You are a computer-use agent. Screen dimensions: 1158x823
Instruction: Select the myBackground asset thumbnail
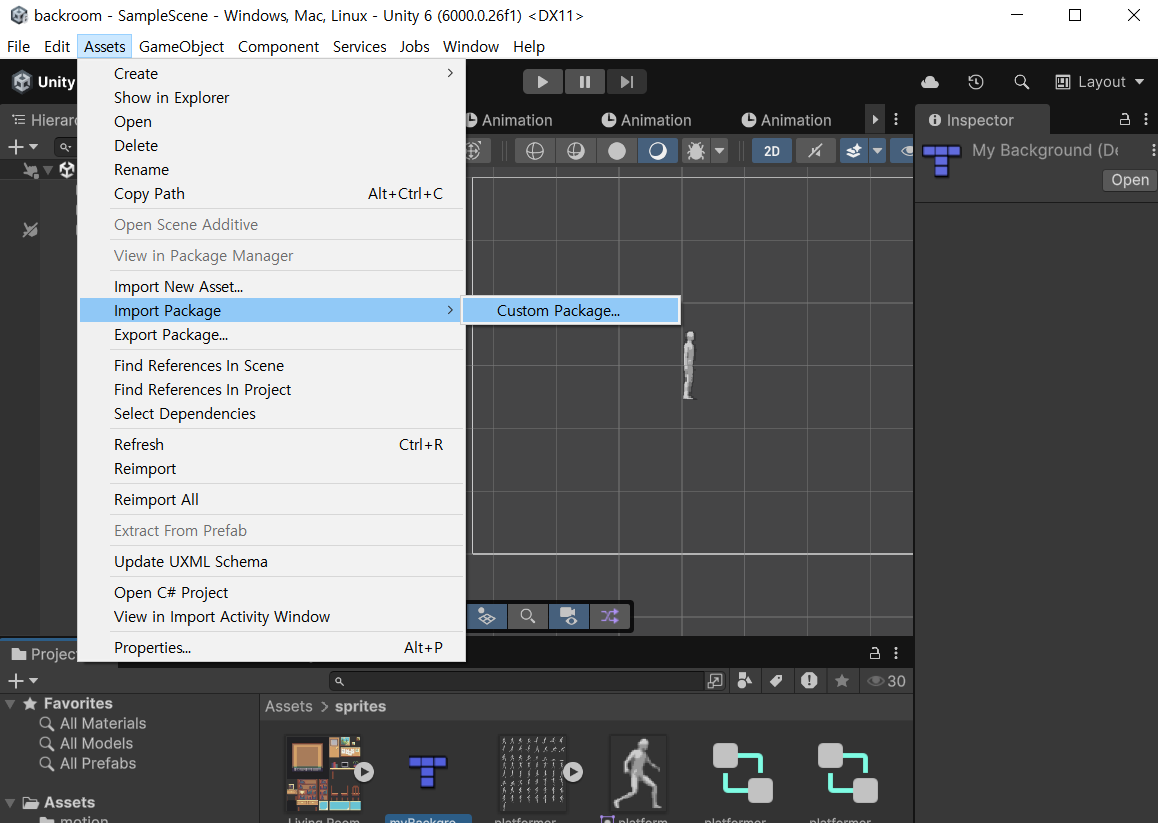point(428,773)
